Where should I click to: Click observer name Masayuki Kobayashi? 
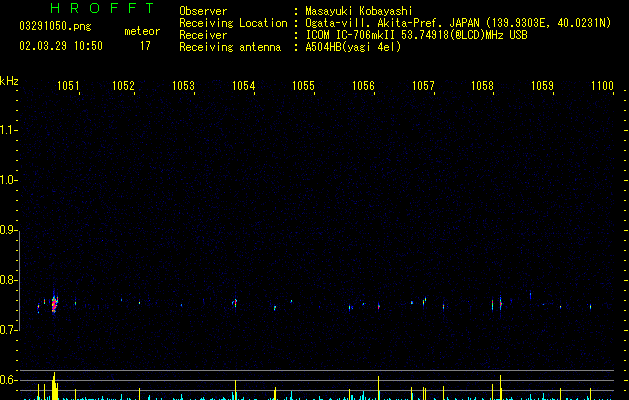click(x=359, y=11)
